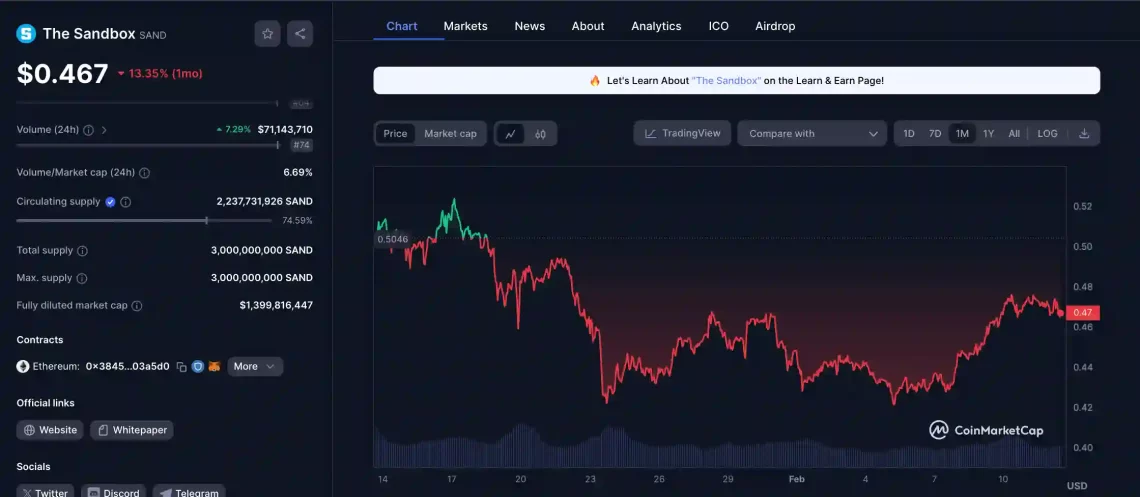
Task: Click the 2,237,731,926 SAND supply value
Action: tap(265, 201)
